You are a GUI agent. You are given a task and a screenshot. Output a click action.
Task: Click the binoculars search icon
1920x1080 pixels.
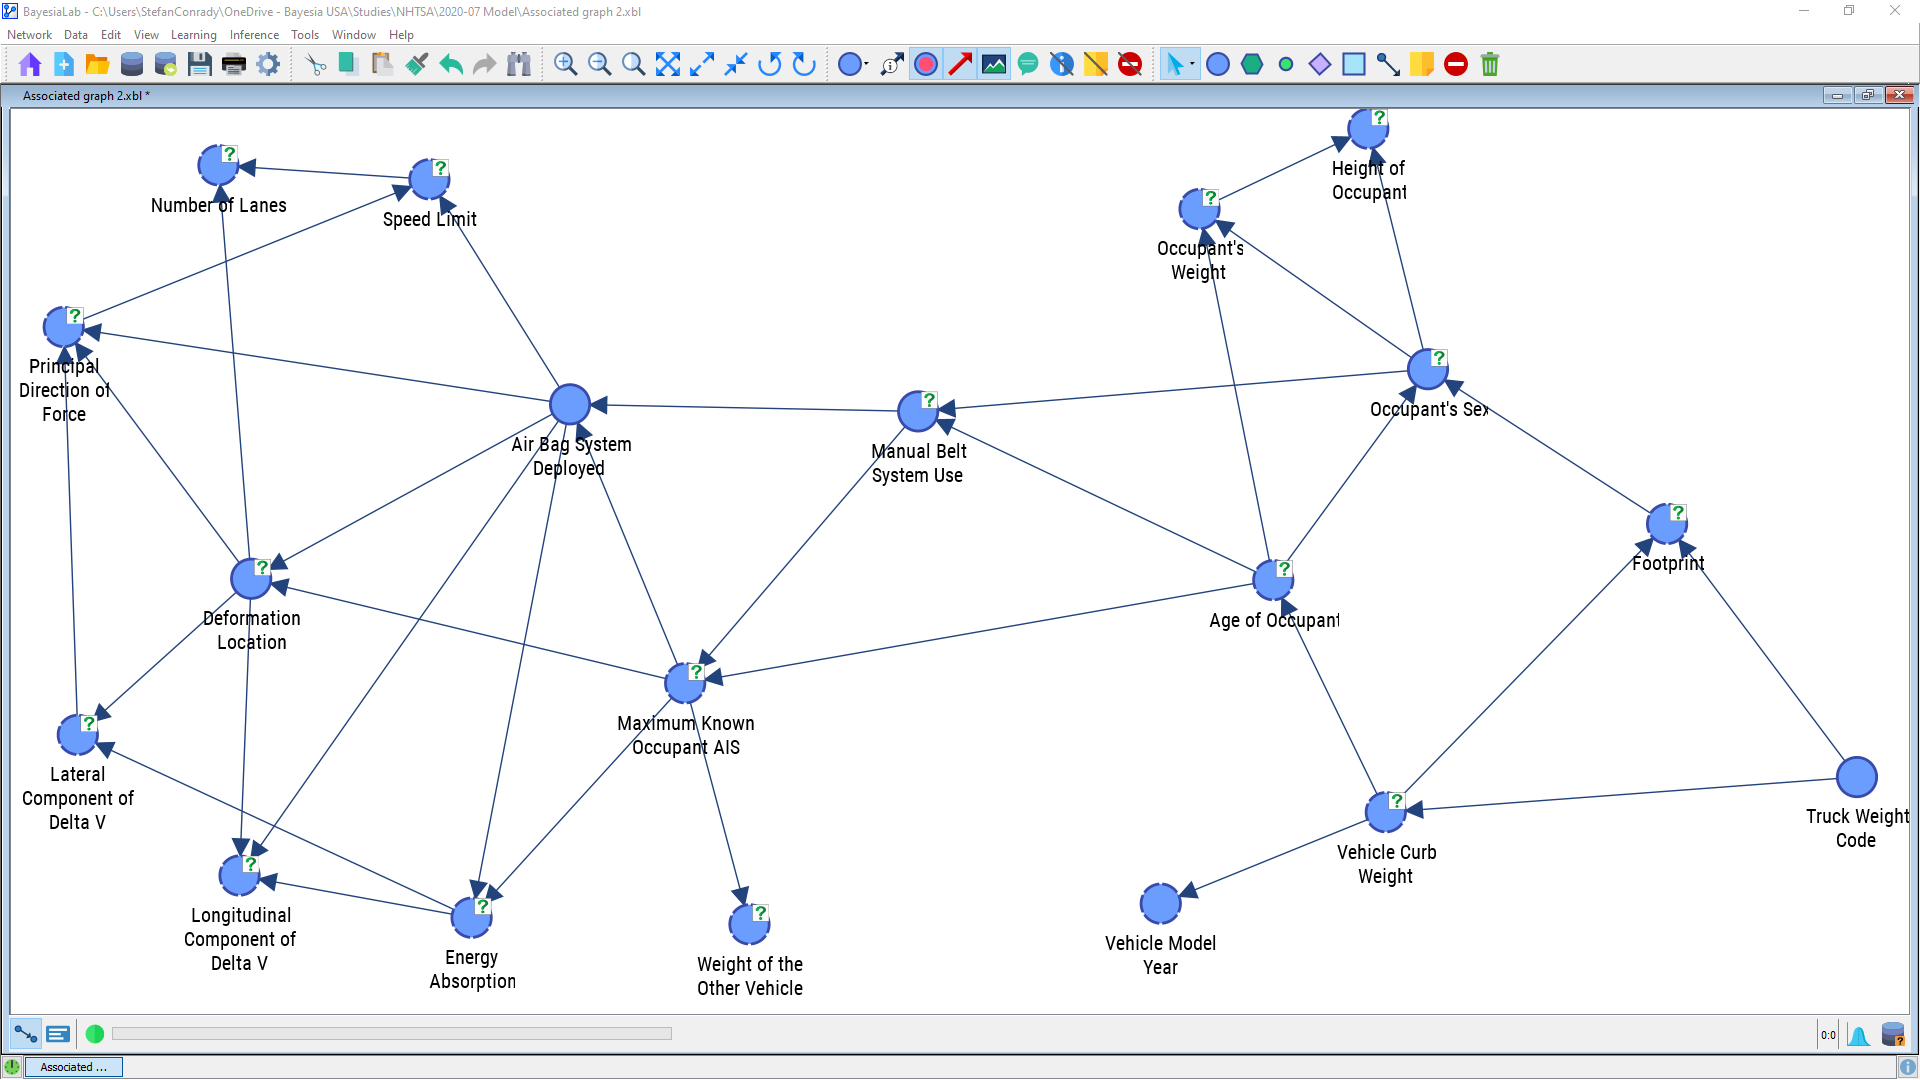518,65
